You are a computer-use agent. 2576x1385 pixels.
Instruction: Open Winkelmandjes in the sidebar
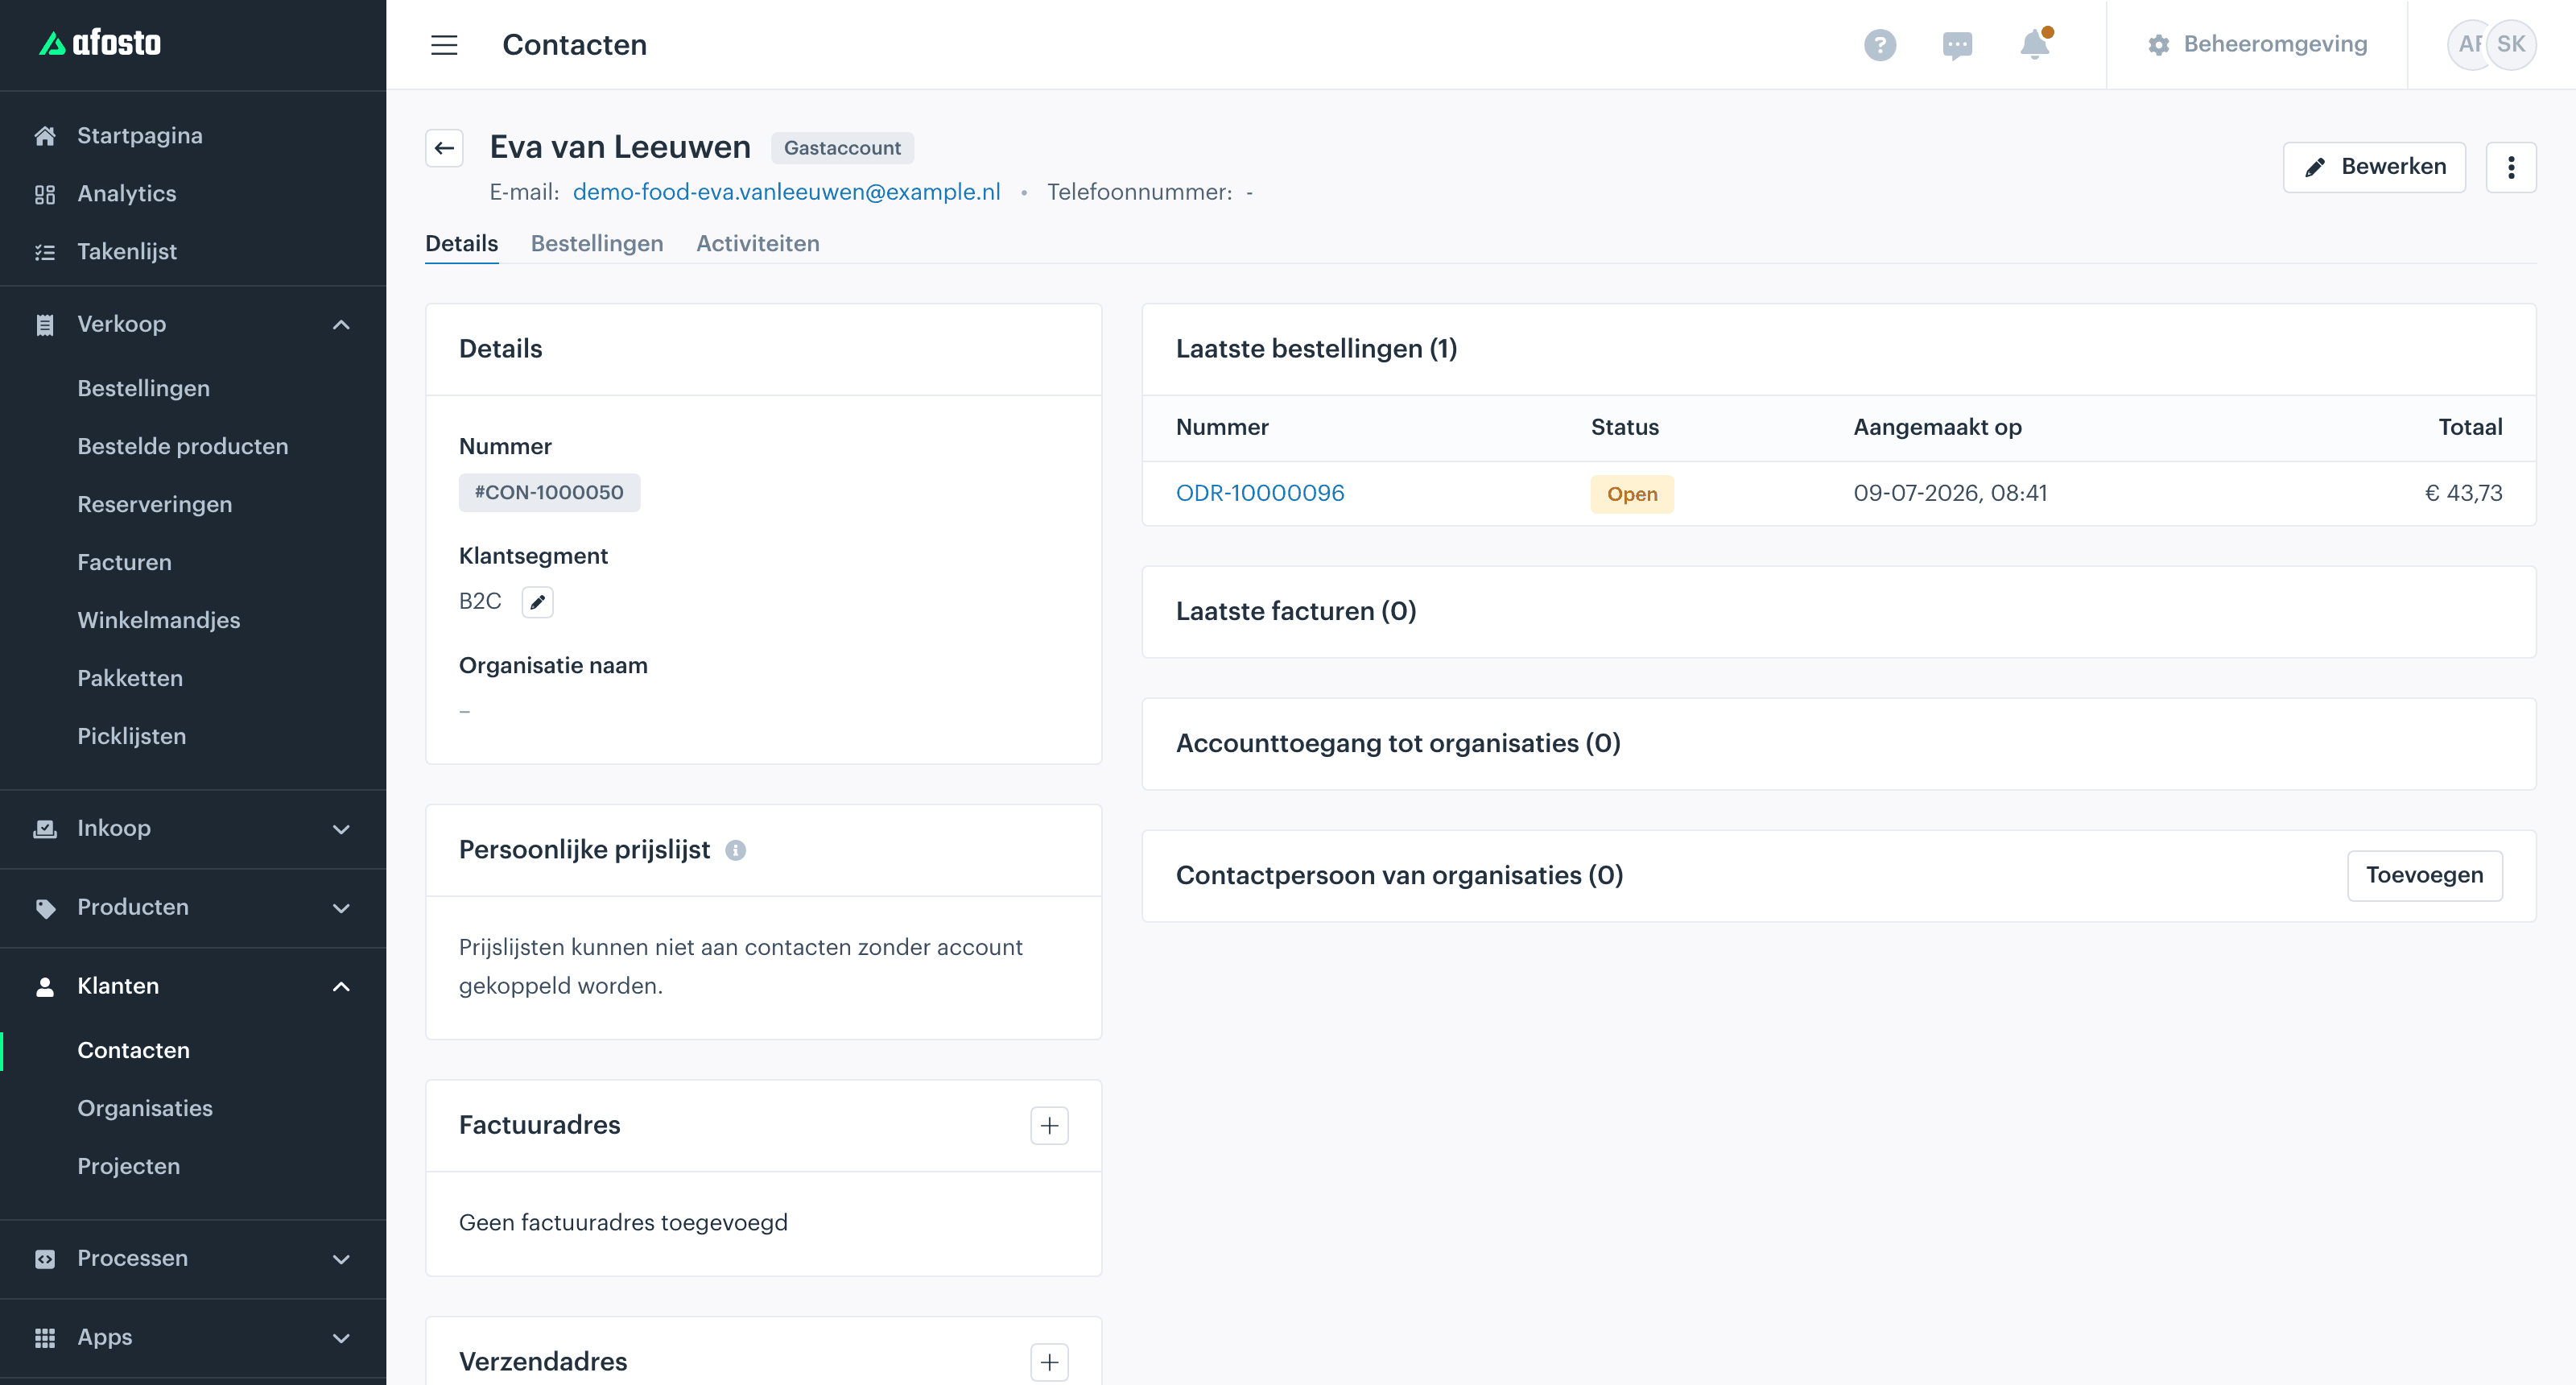pyautogui.click(x=159, y=620)
